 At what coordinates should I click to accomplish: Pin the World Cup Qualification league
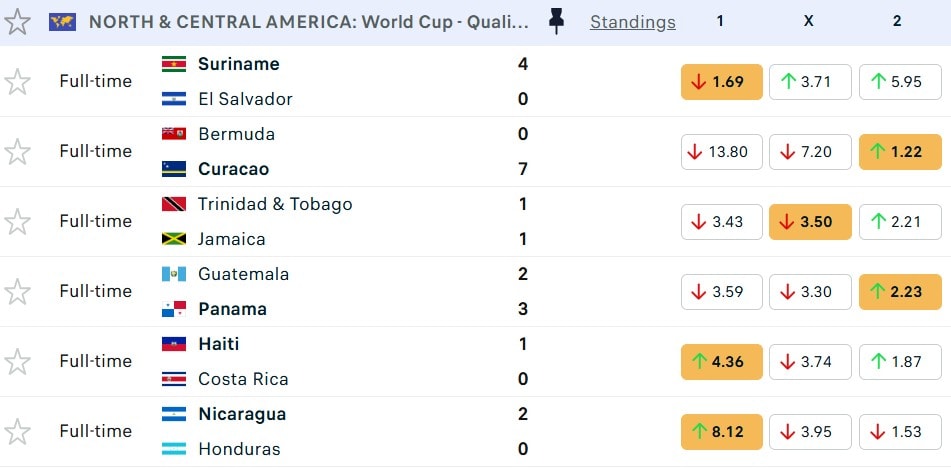(557, 21)
